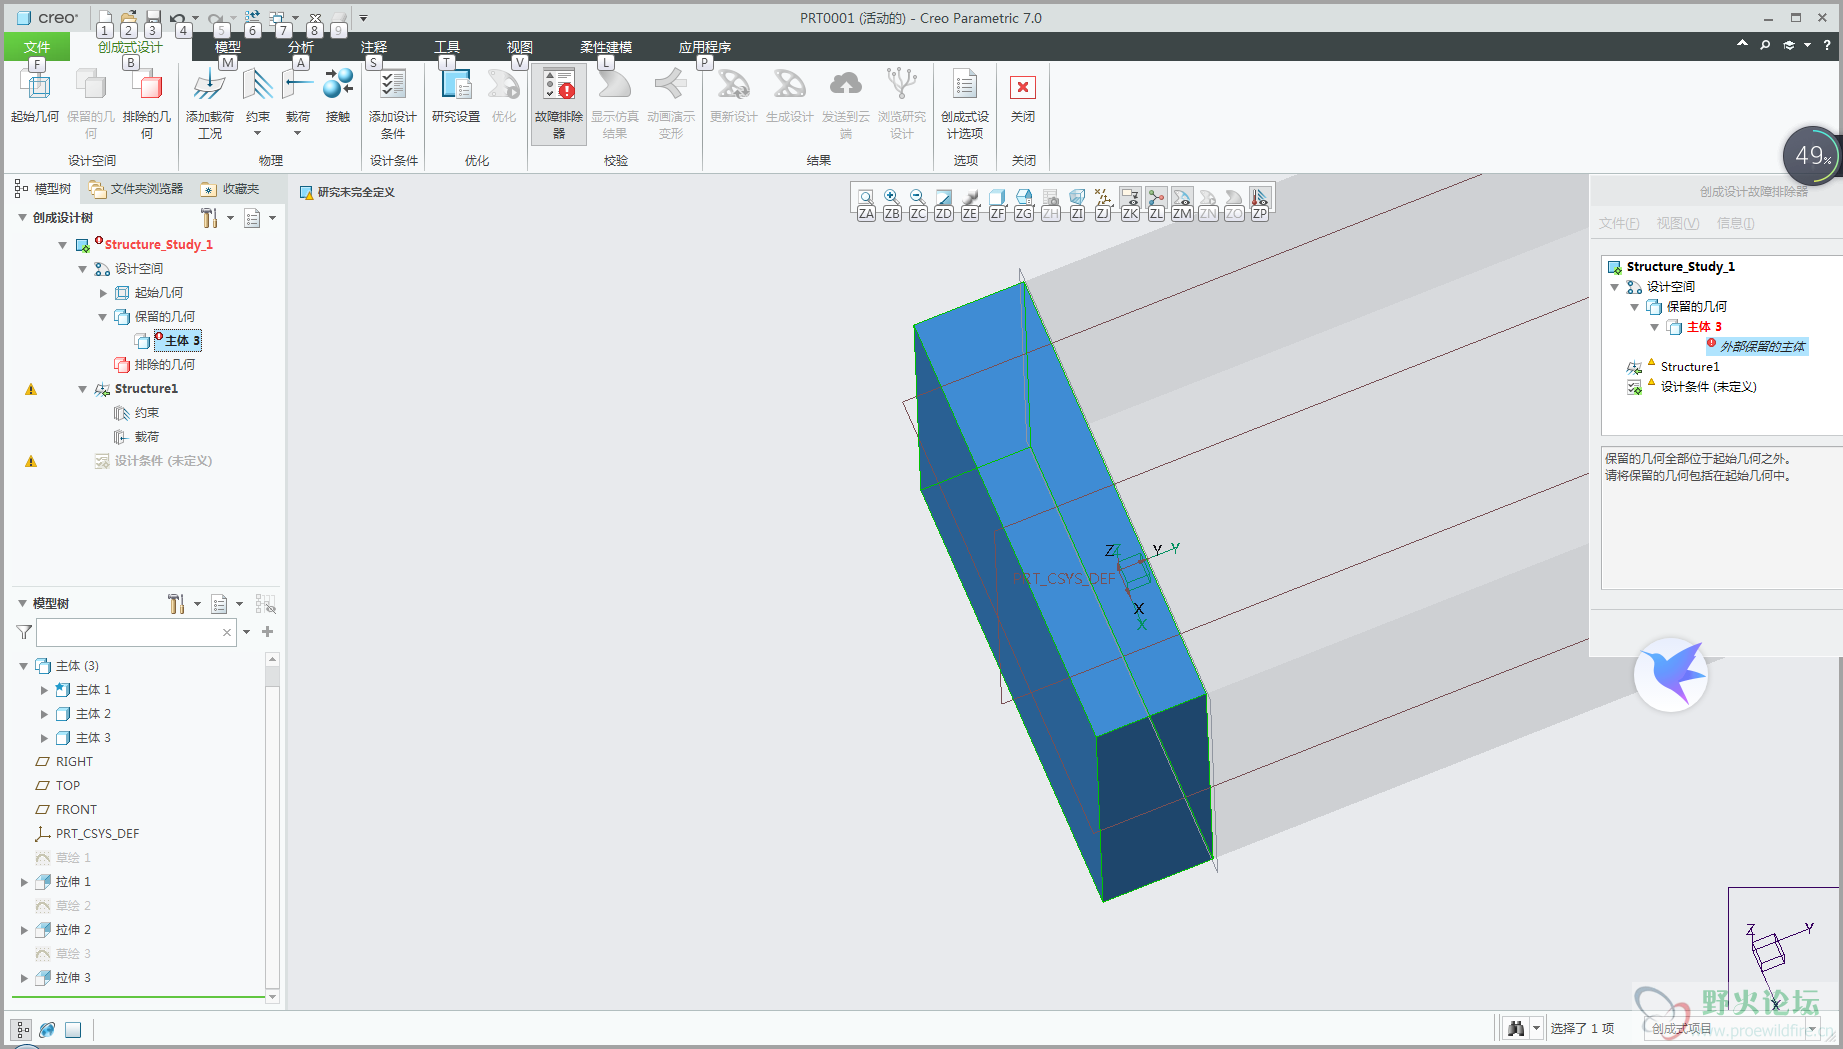This screenshot has width=1843, height=1049.
Task: Toggle the 故障排除器 (troubleshooter) button
Action: (559, 104)
